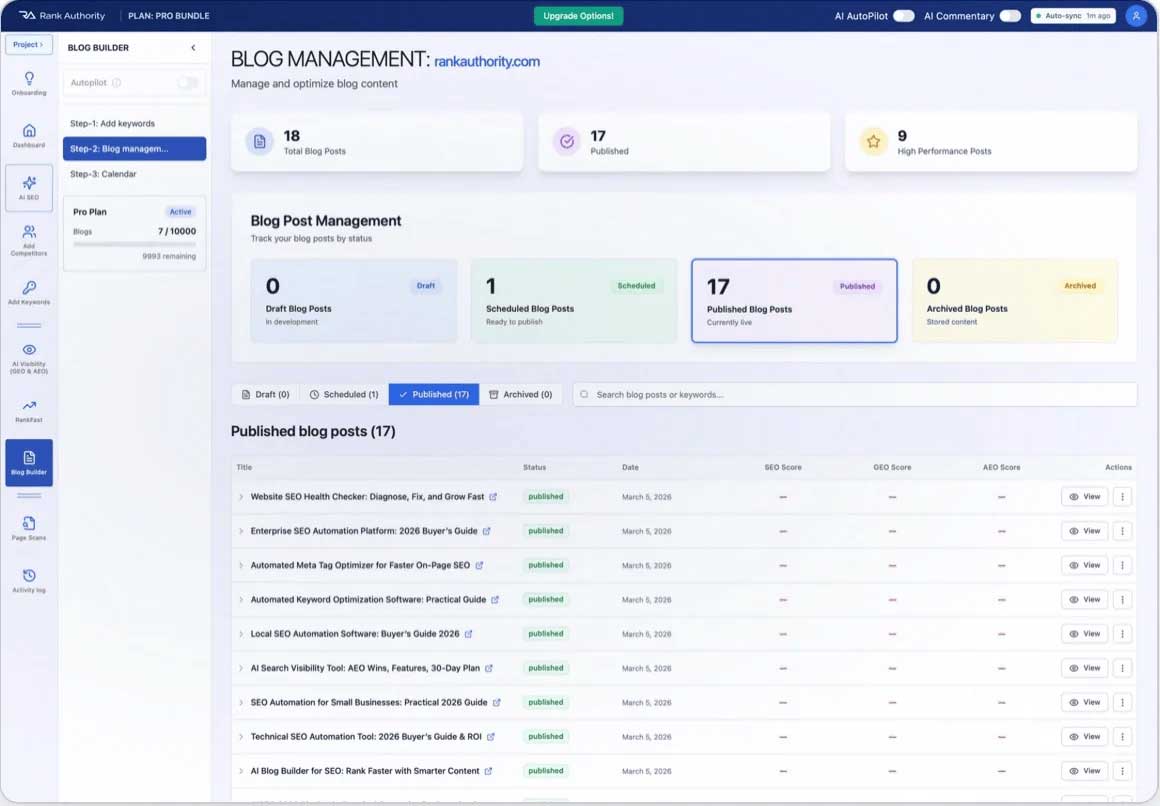Open Step-3: Calendar
The width and height of the screenshot is (1160, 806).
pyautogui.click(x=104, y=174)
